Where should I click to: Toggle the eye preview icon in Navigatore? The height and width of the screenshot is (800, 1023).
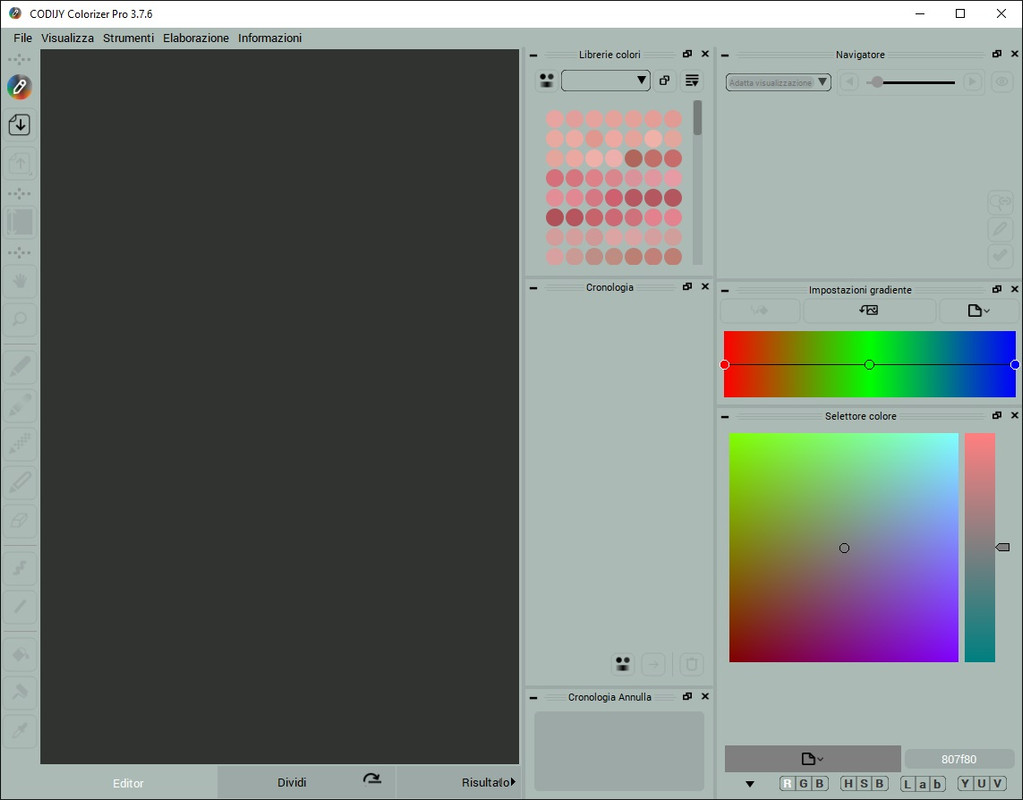pos(1001,82)
